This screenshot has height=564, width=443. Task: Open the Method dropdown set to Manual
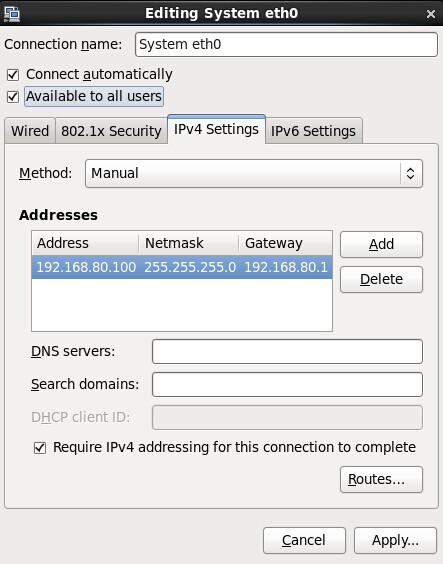coord(254,174)
